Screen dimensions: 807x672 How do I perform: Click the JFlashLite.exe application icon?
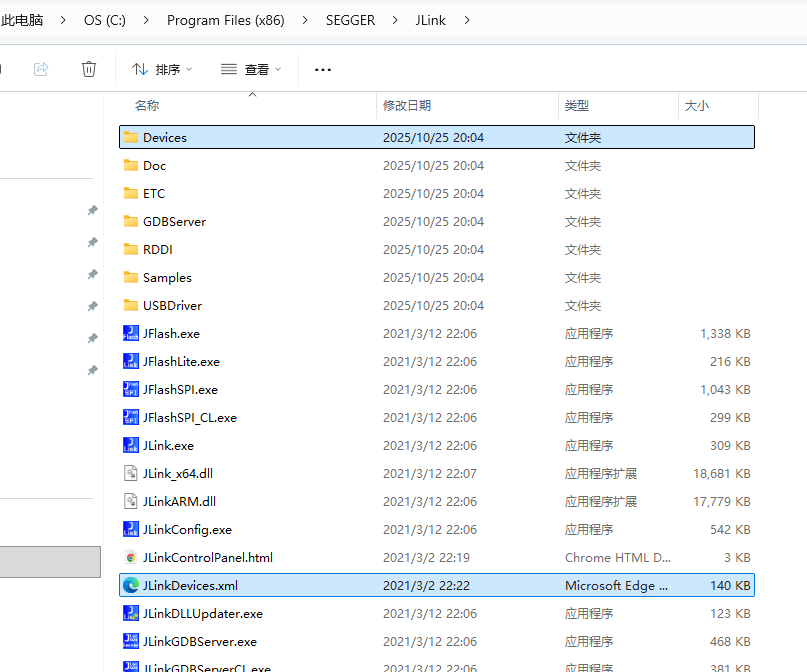(x=131, y=361)
